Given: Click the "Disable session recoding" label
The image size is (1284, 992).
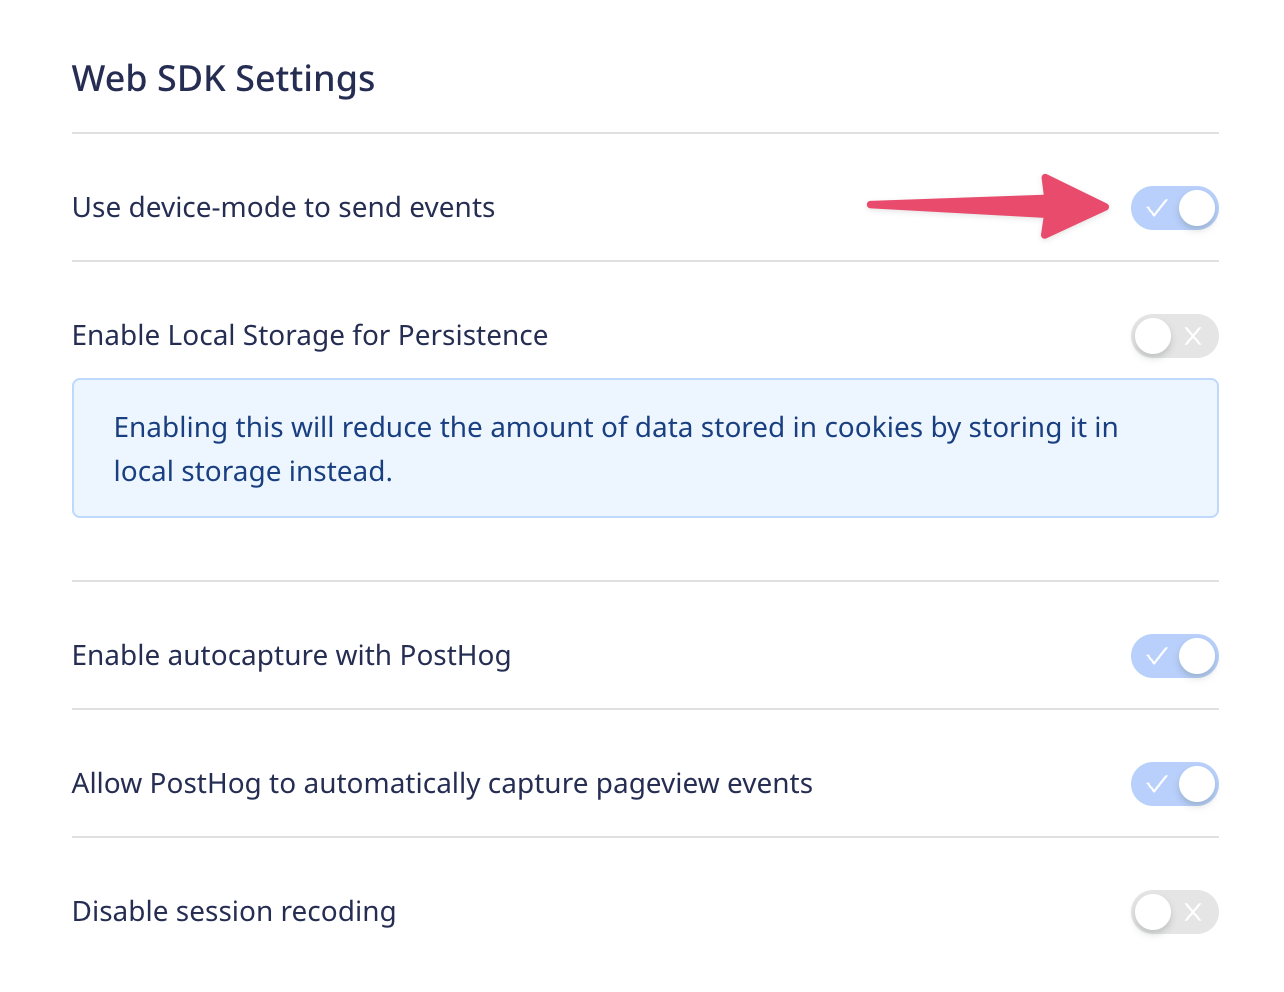Looking at the screenshot, I should (234, 911).
